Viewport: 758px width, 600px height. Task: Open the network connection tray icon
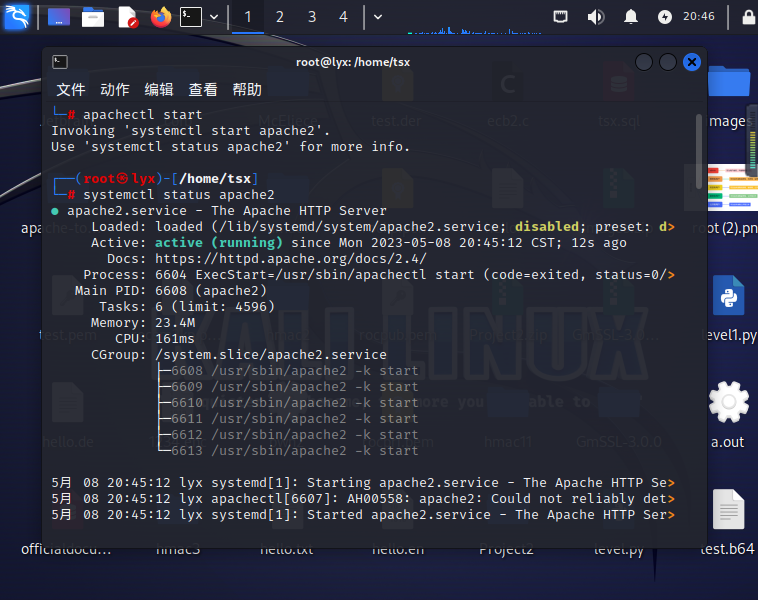point(560,17)
